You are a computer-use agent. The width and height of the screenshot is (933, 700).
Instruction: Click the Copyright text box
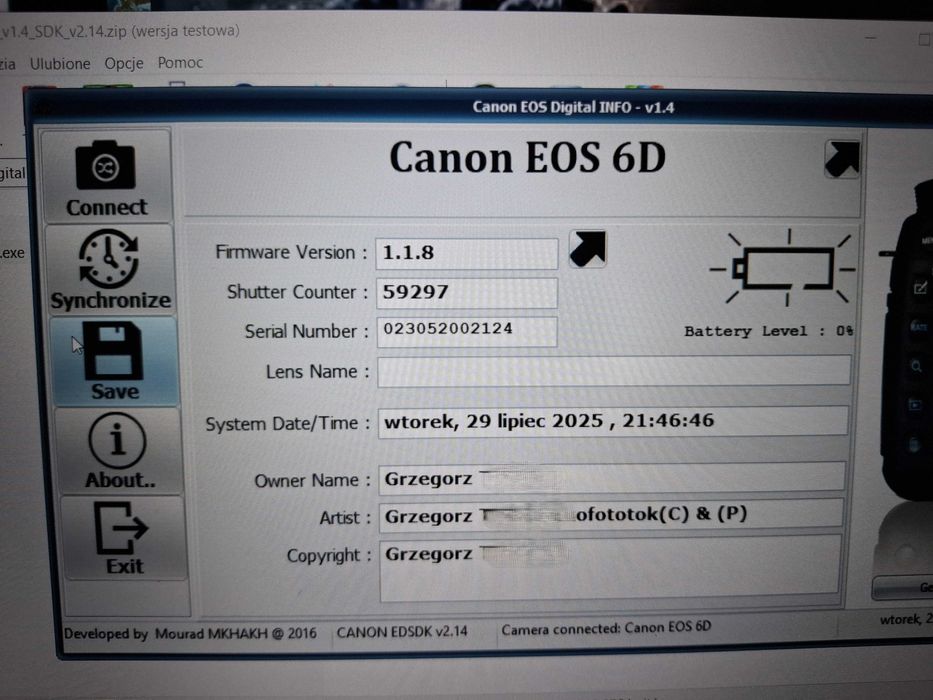610,568
